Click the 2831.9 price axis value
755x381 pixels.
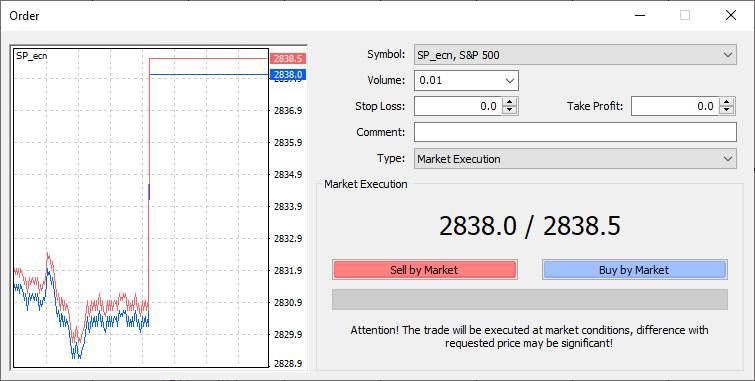[x=288, y=271]
